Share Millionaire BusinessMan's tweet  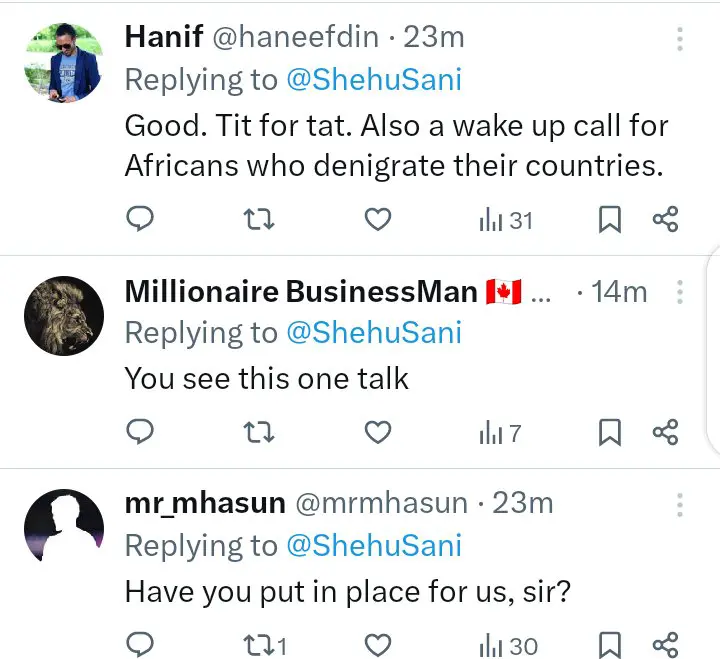pos(665,432)
